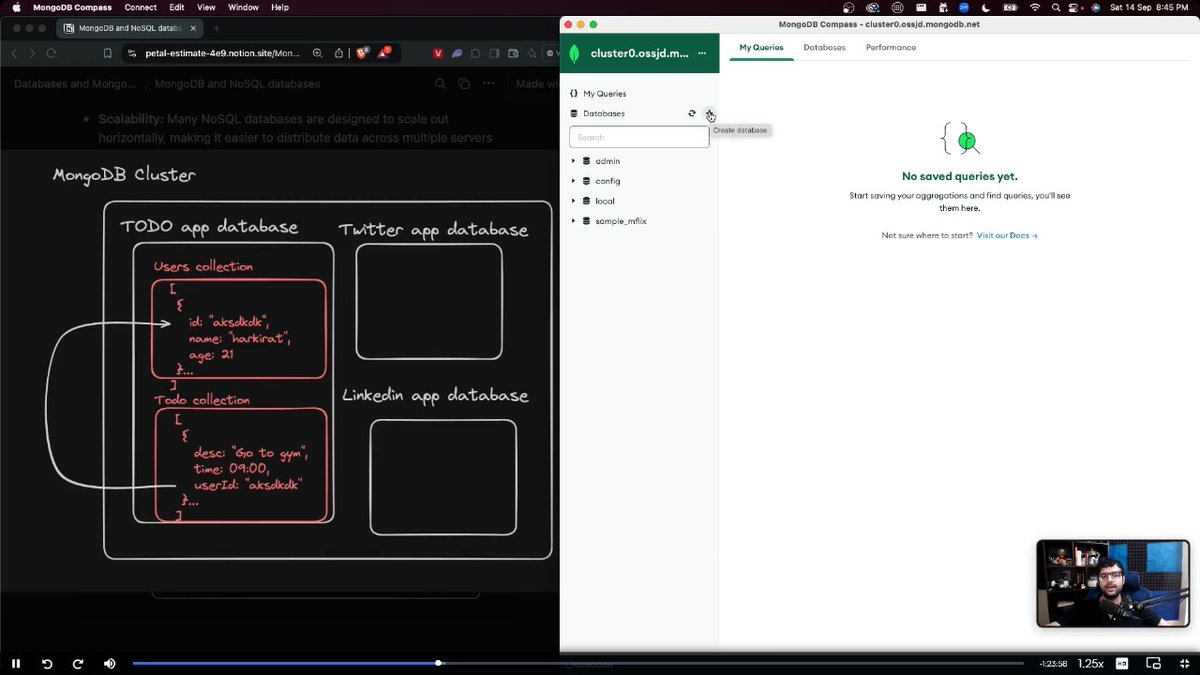The image size is (1200, 675).
Task: Reload the browser page
Action: (x=51, y=53)
